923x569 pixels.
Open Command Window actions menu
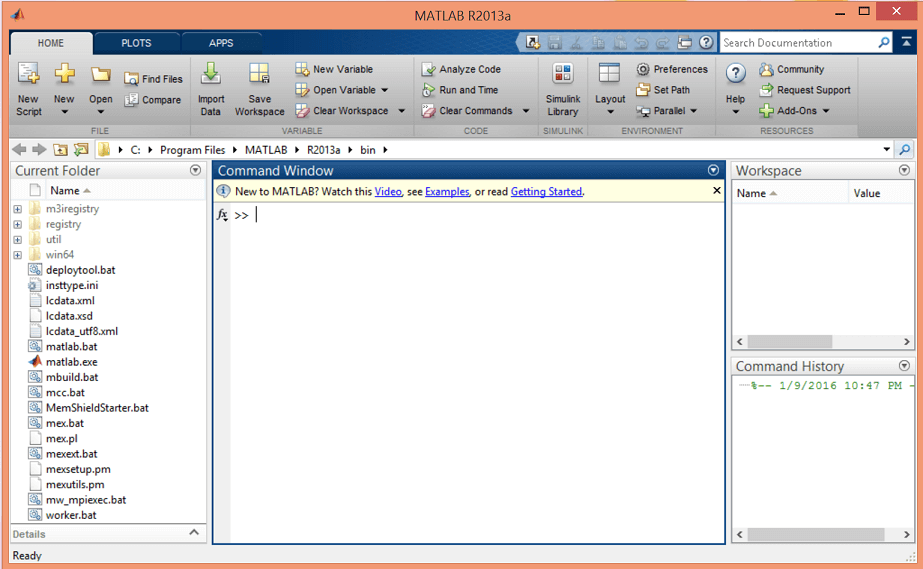click(713, 170)
